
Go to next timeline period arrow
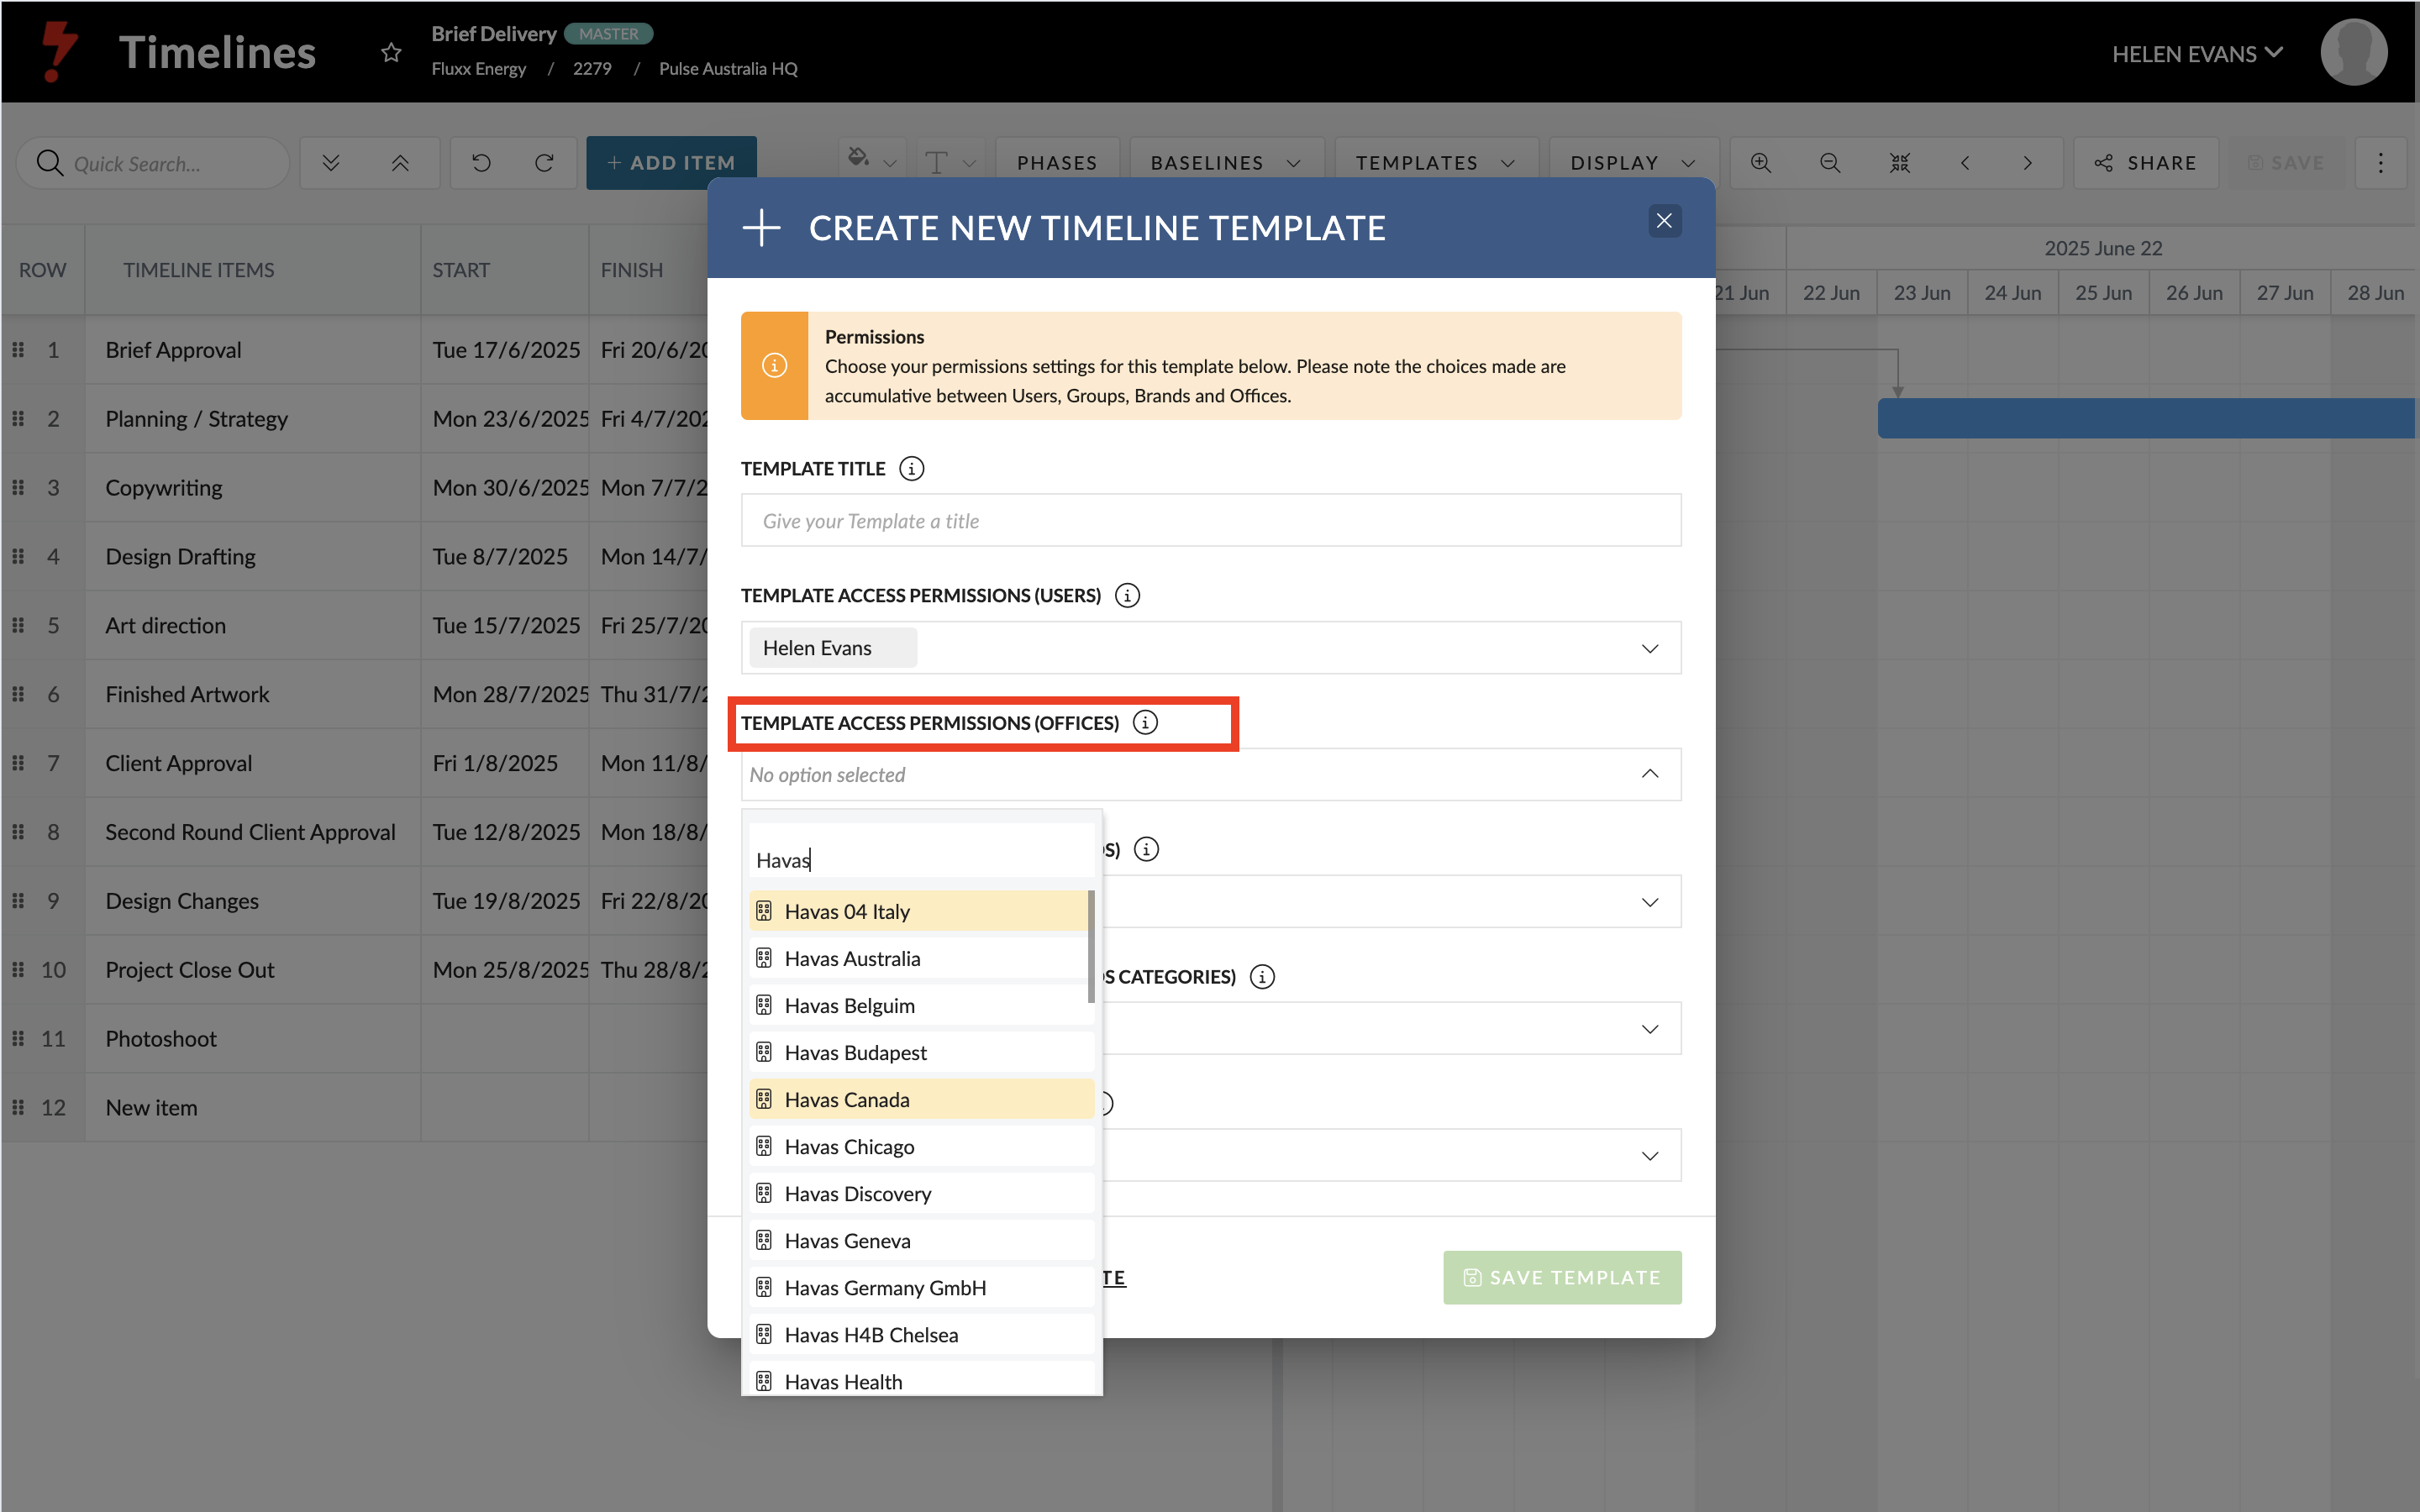pyautogui.click(x=2028, y=162)
